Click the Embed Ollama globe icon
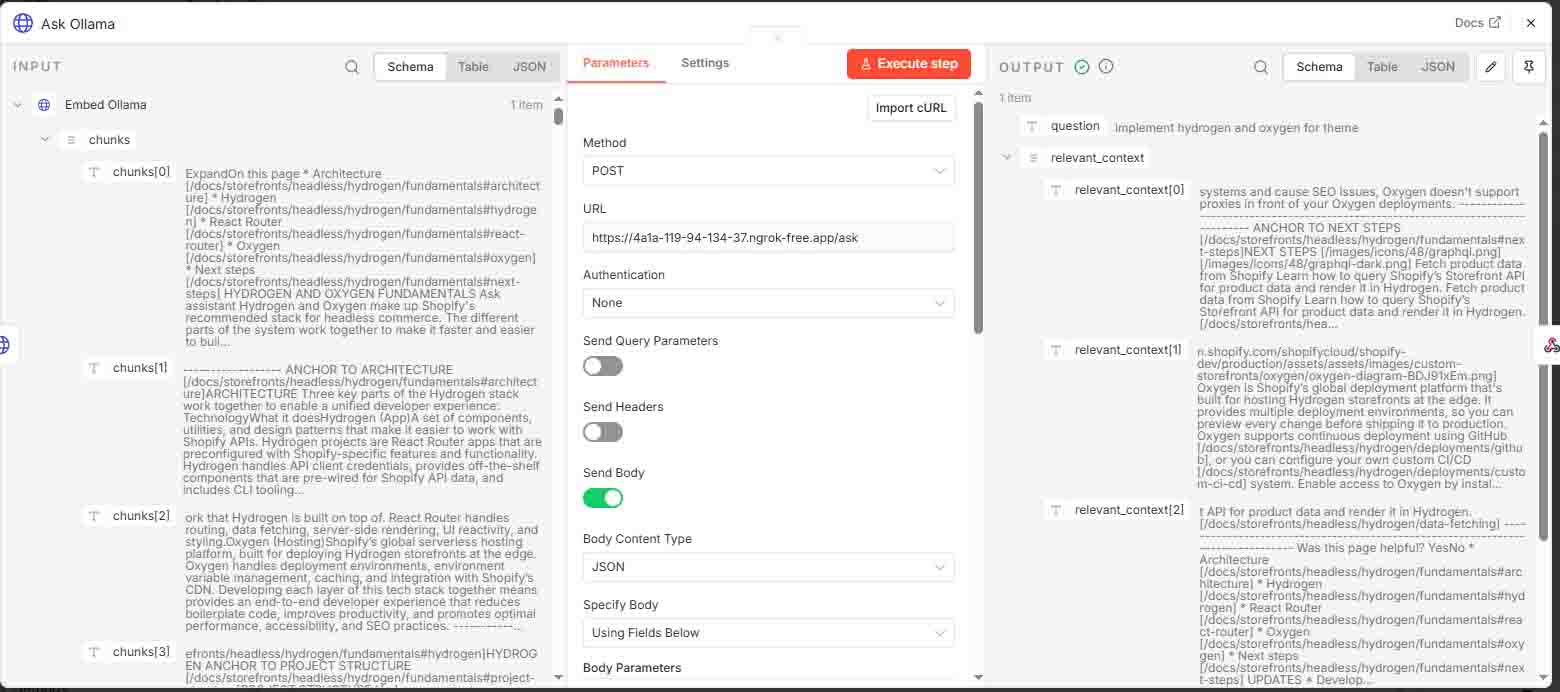The width and height of the screenshot is (1560, 692). tap(44, 105)
